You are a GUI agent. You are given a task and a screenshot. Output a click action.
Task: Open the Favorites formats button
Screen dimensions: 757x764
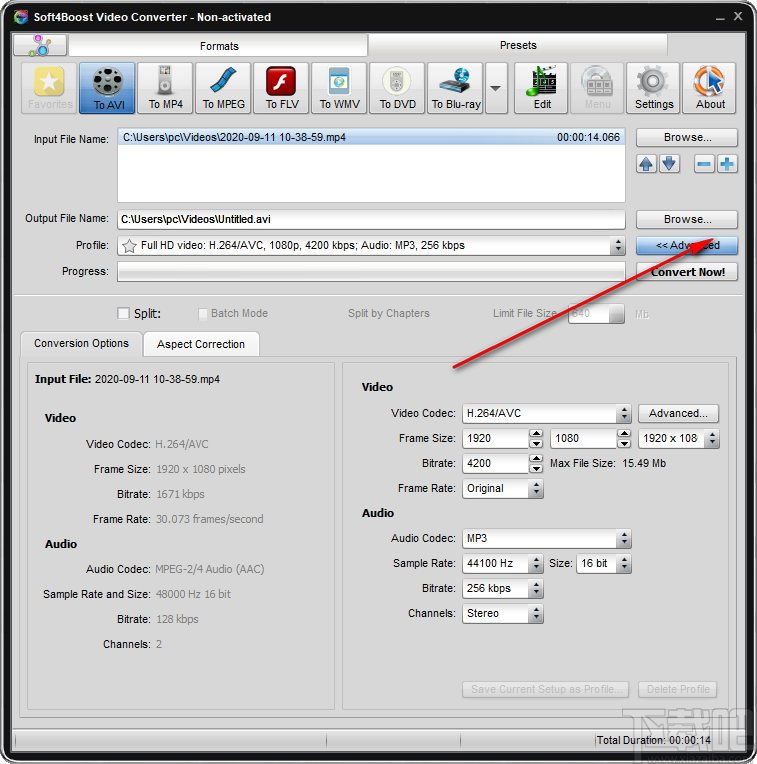pos(49,88)
